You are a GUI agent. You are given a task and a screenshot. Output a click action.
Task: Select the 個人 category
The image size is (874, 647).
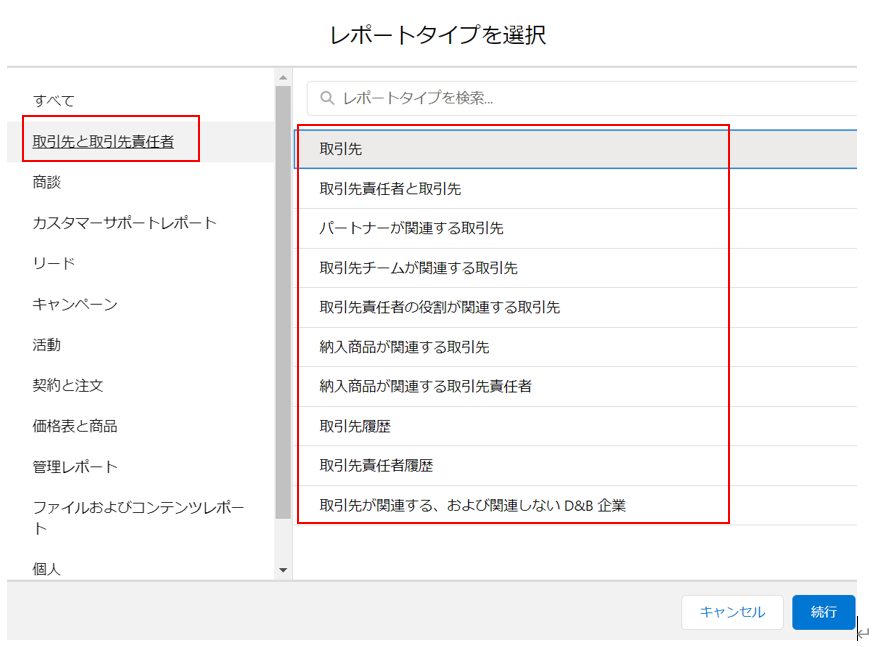46,569
